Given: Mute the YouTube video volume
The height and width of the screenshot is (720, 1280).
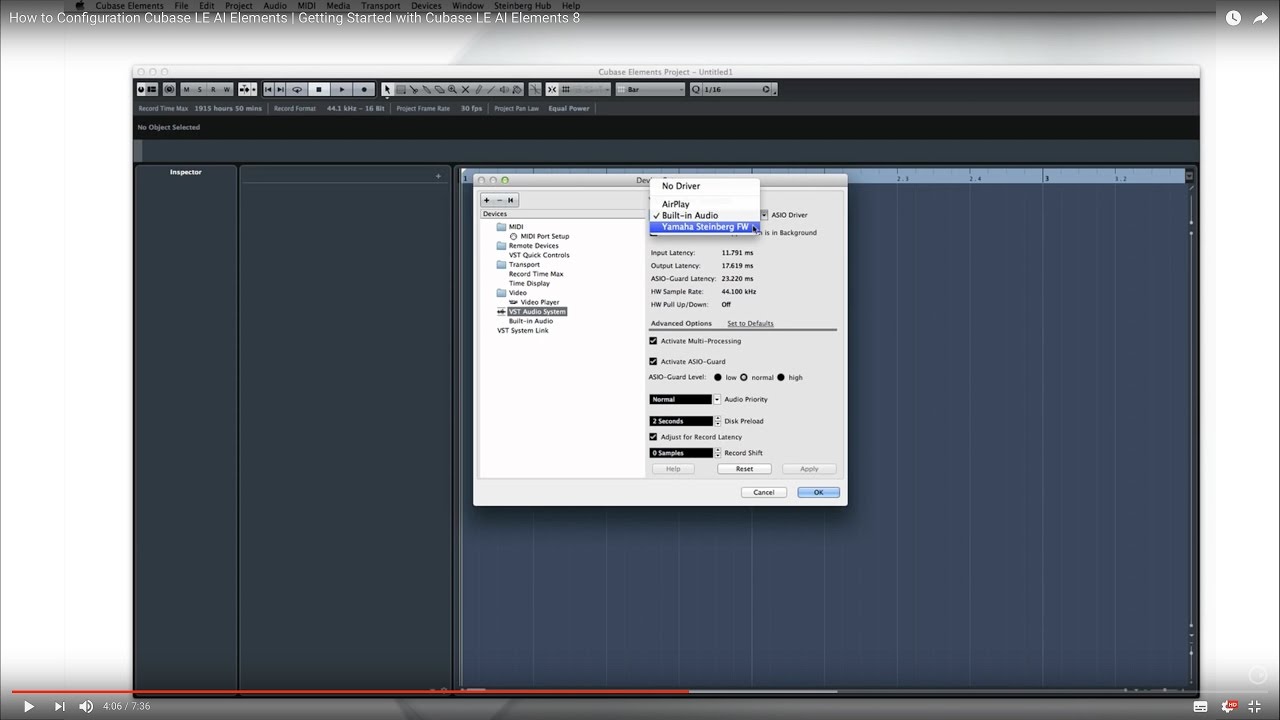Looking at the screenshot, I should (x=86, y=706).
